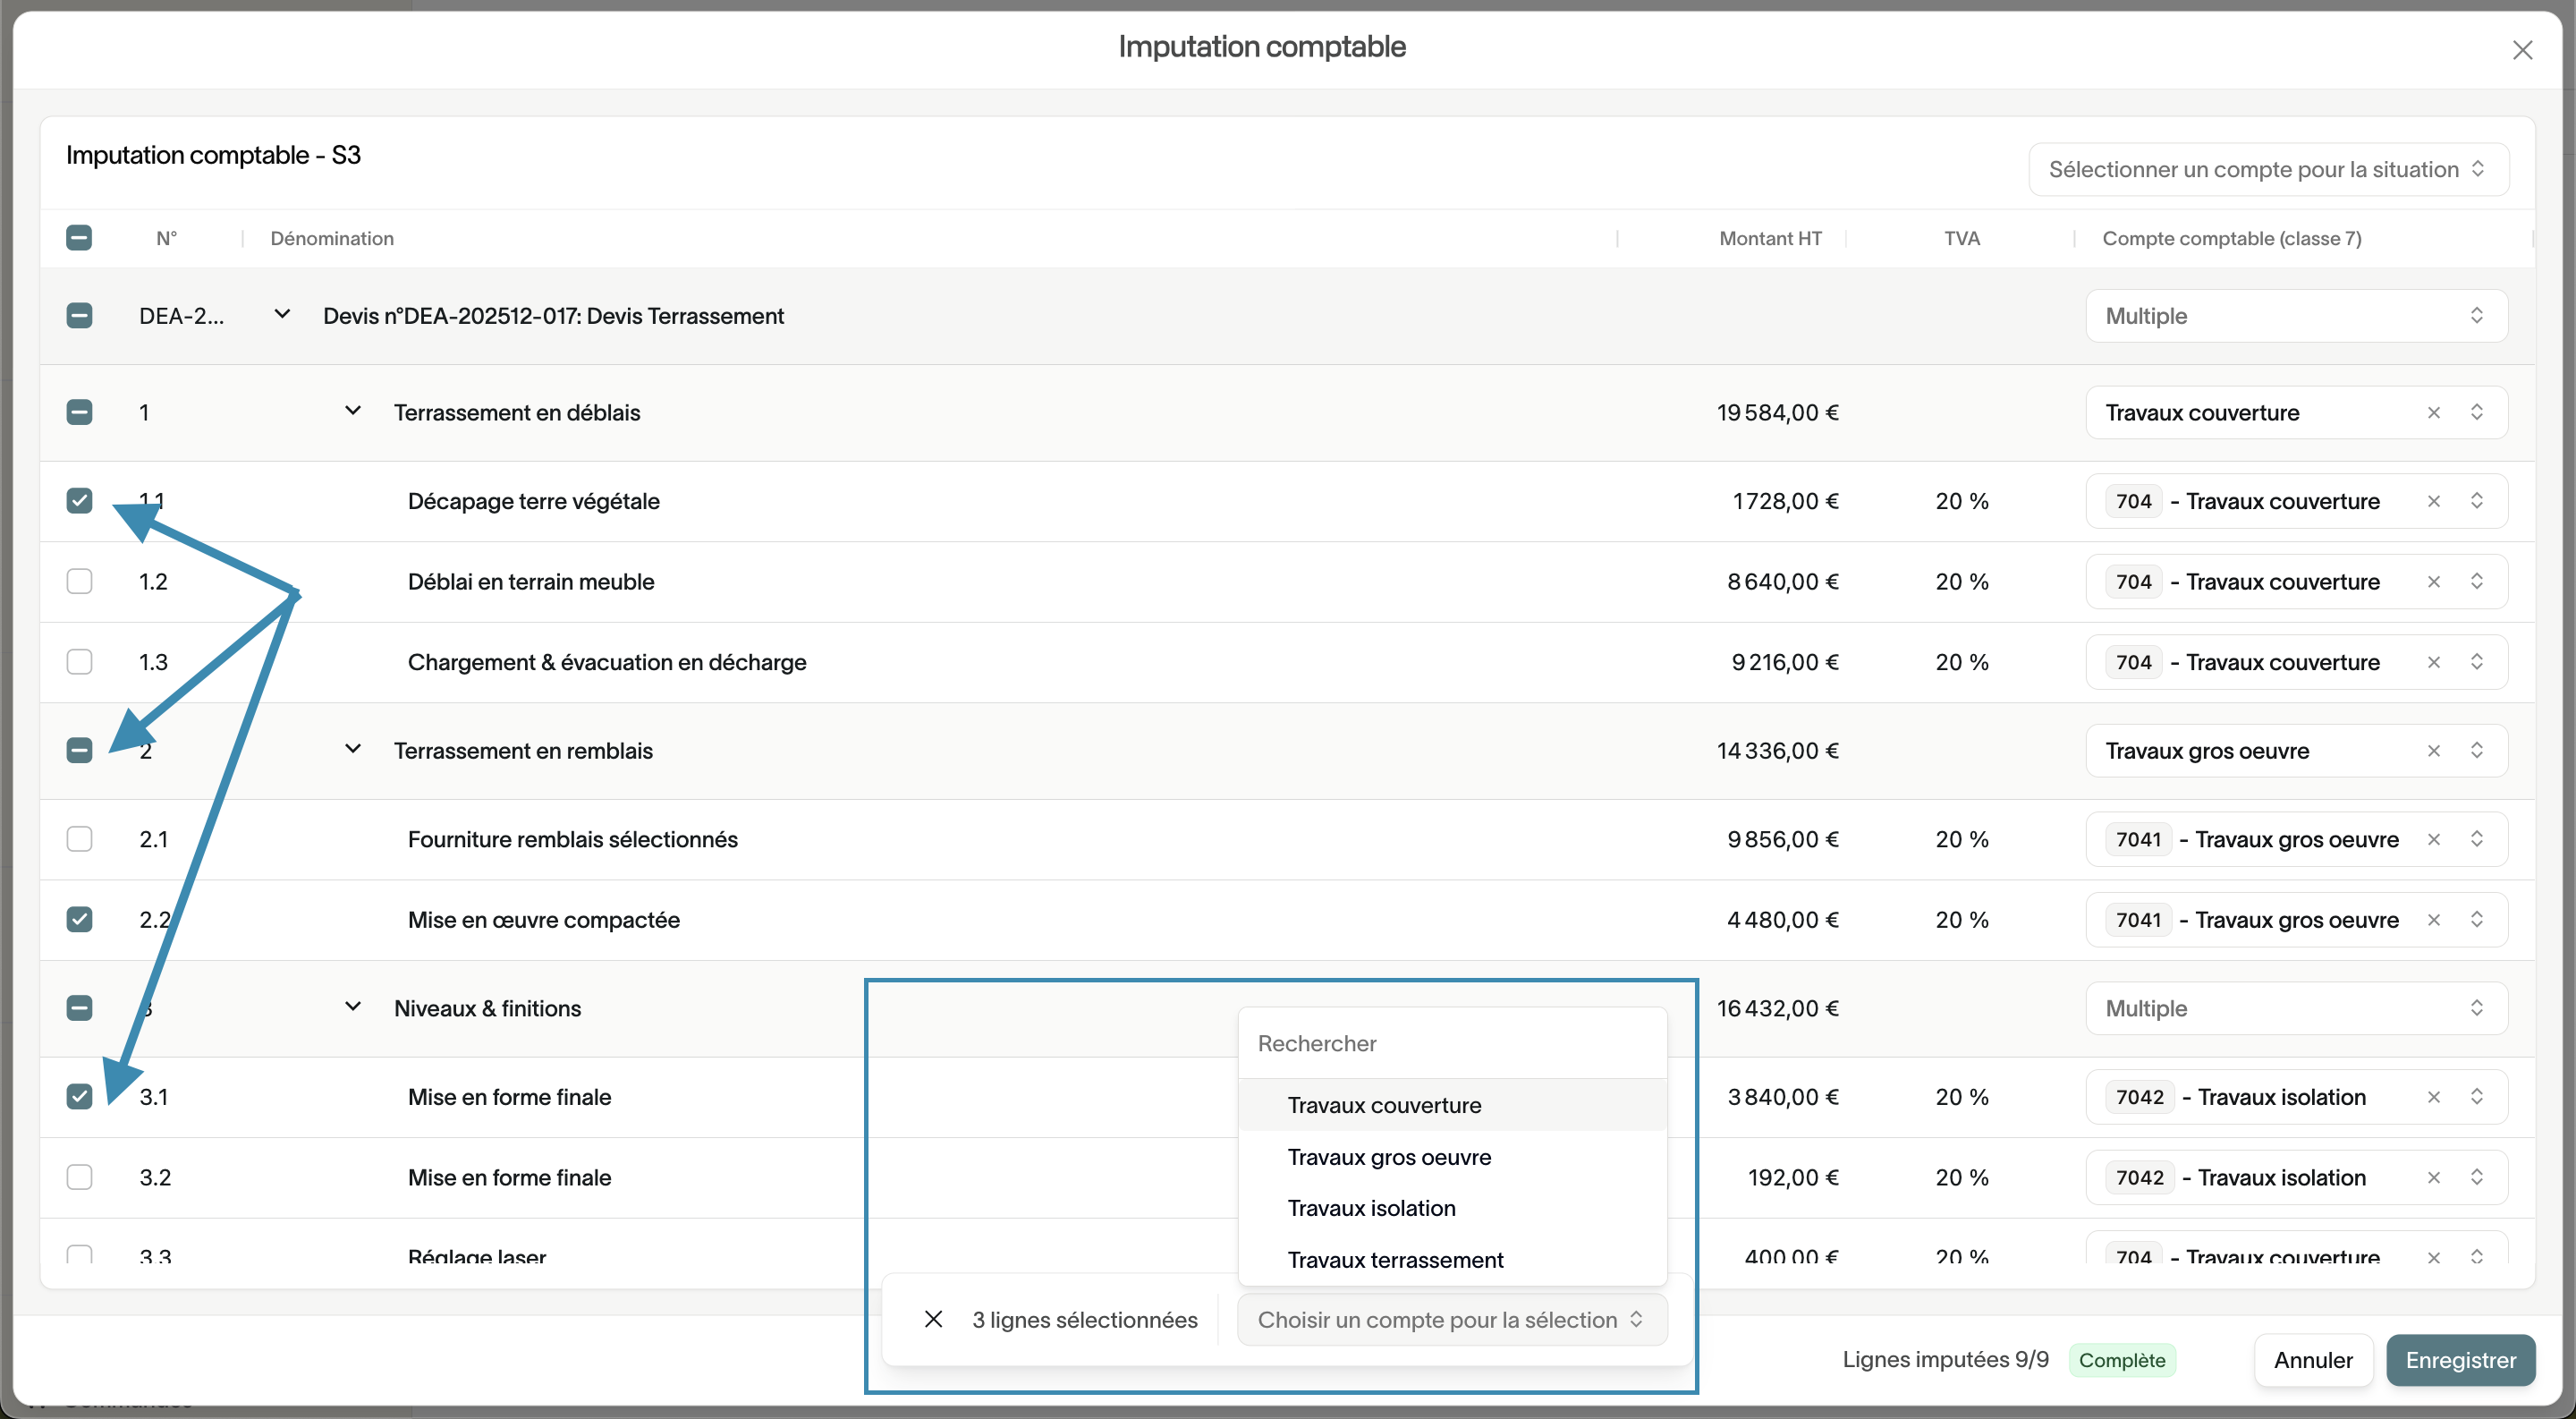Screen dimensions: 2576x1419
Task: Close the Imputation comptable dialog
Action: 2522,50
